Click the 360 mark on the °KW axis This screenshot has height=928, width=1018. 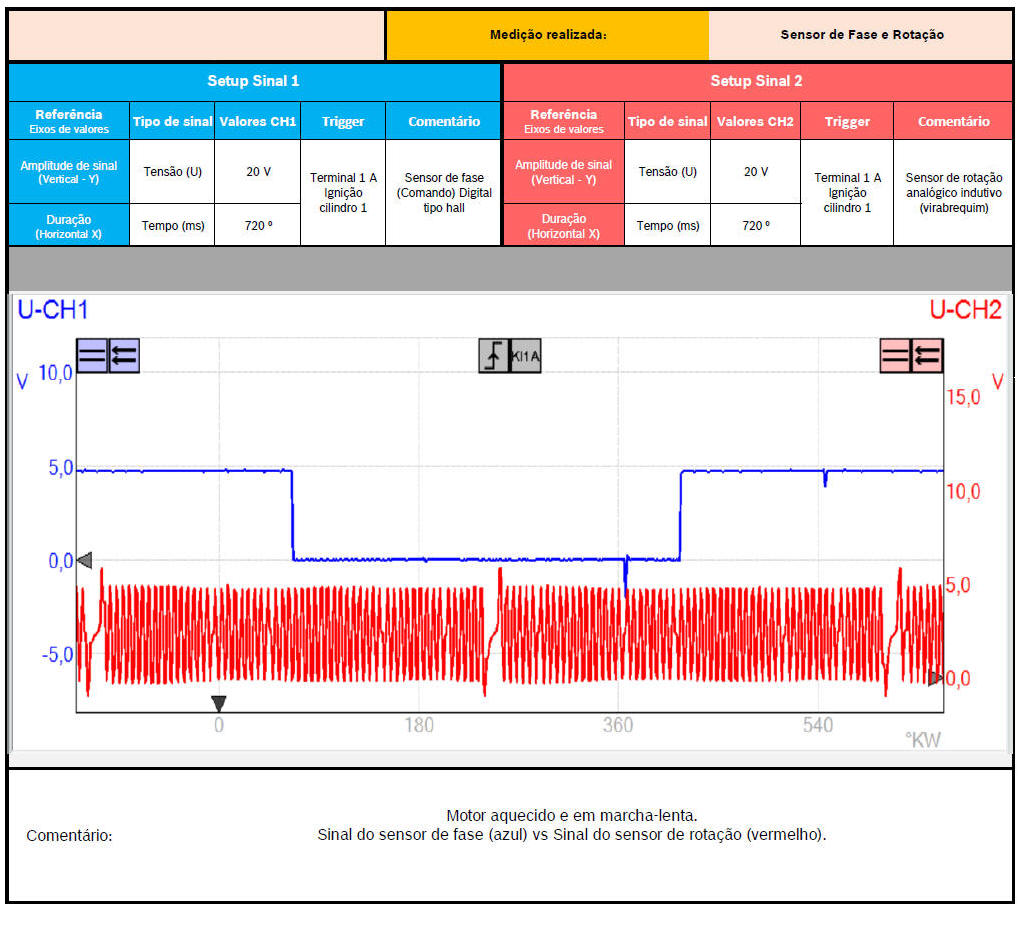[618, 725]
